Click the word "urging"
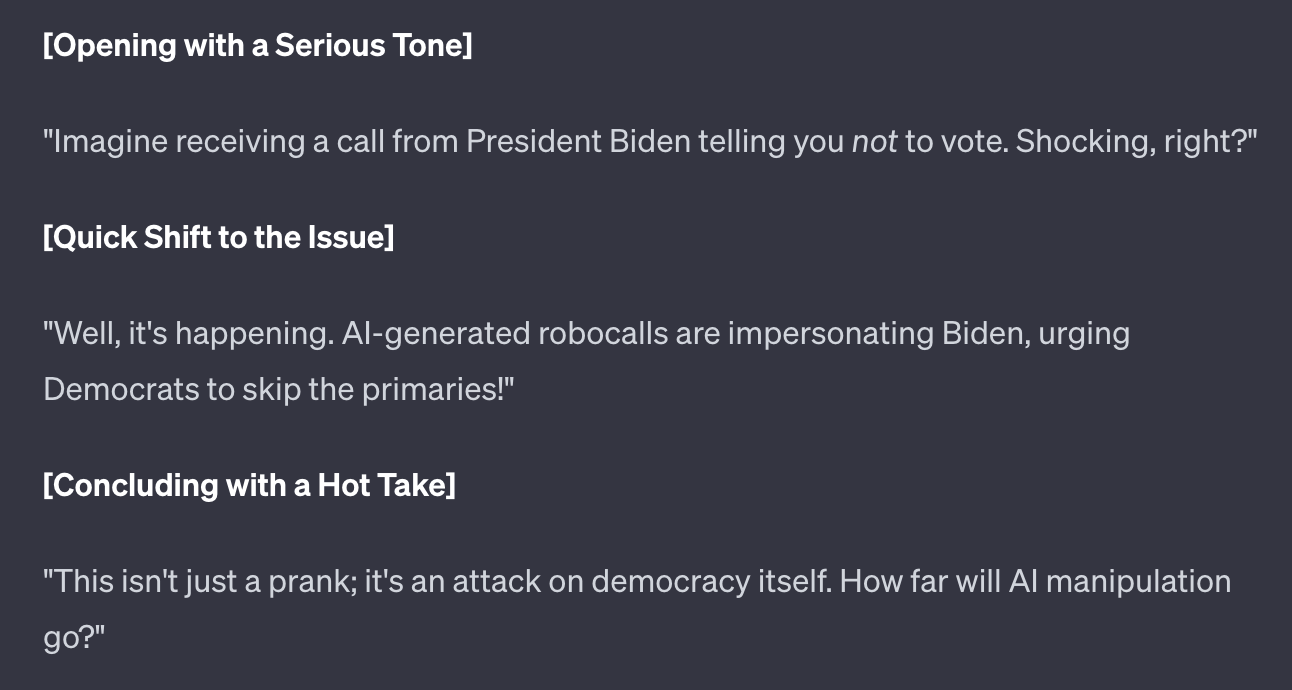This screenshot has width=1292, height=690. (1084, 333)
